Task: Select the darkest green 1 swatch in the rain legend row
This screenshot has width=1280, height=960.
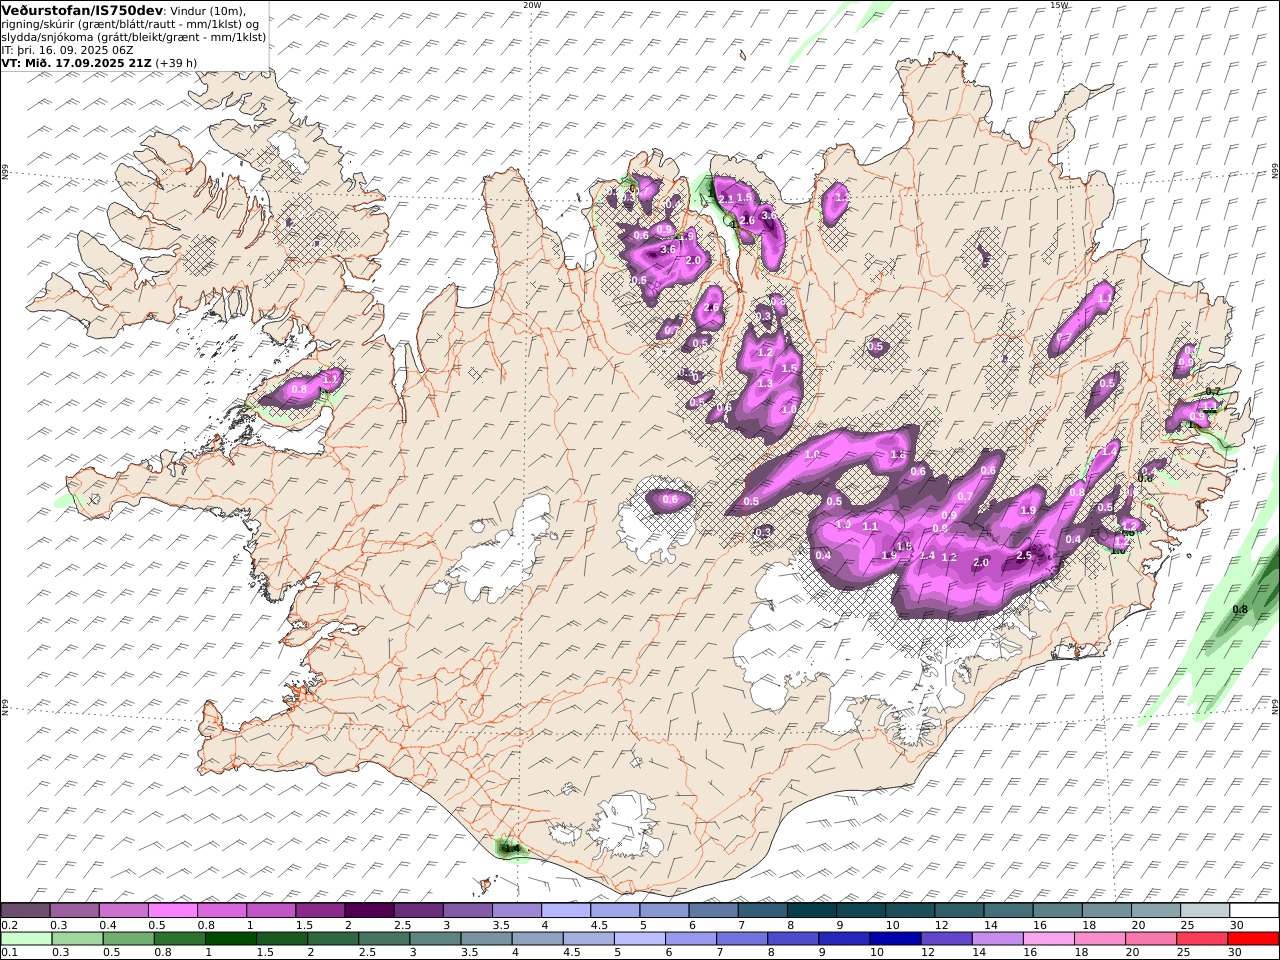Action: (x=231, y=938)
